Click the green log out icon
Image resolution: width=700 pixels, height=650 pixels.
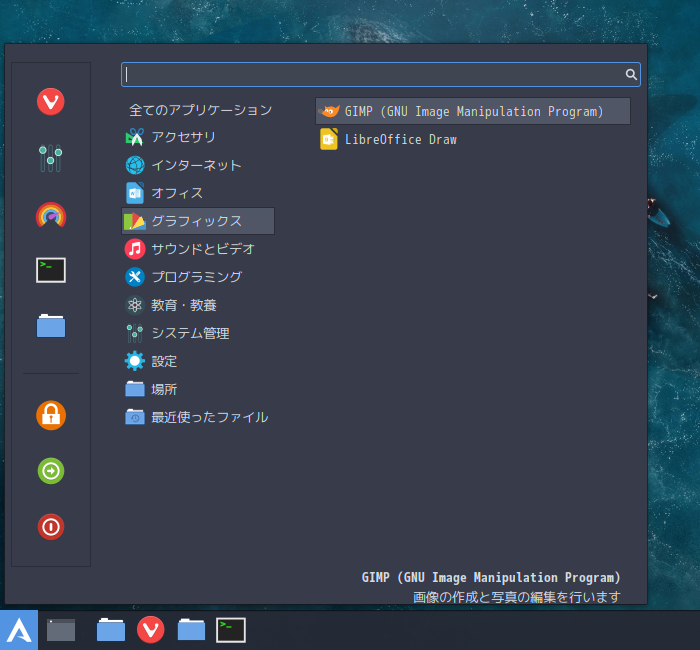pos(51,471)
